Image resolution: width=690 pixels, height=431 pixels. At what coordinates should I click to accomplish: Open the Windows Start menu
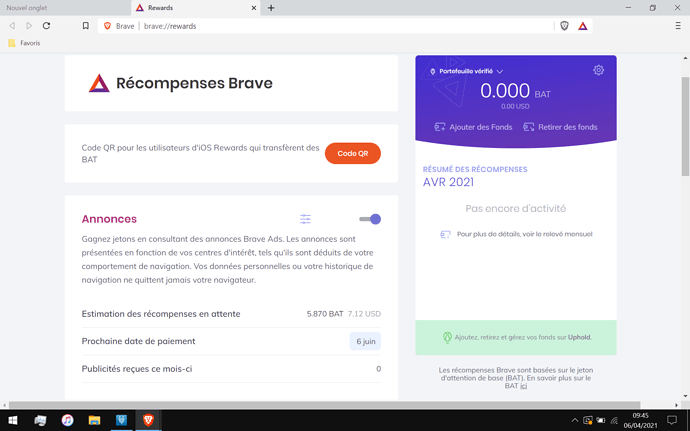(13, 420)
